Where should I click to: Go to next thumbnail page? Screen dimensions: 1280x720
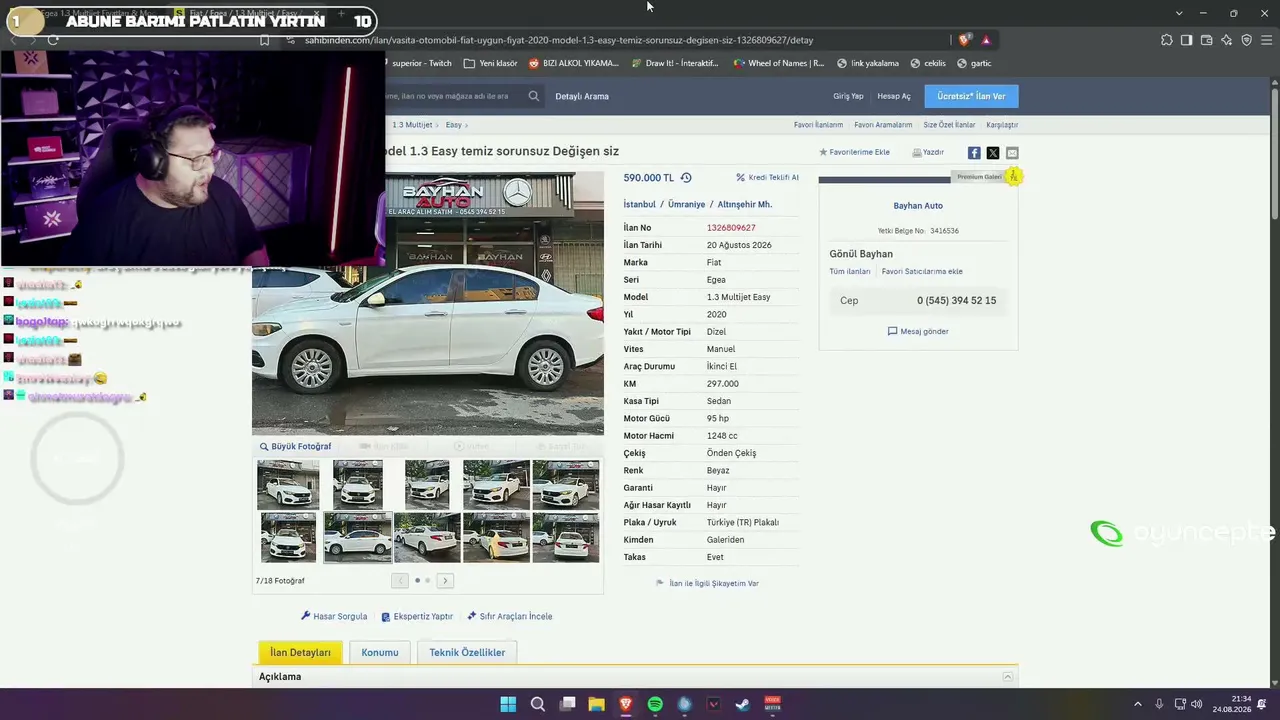click(445, 580)
